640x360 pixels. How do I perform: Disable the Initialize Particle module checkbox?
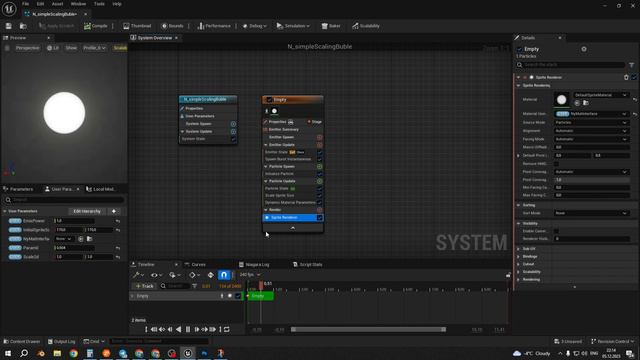point(320,174)
